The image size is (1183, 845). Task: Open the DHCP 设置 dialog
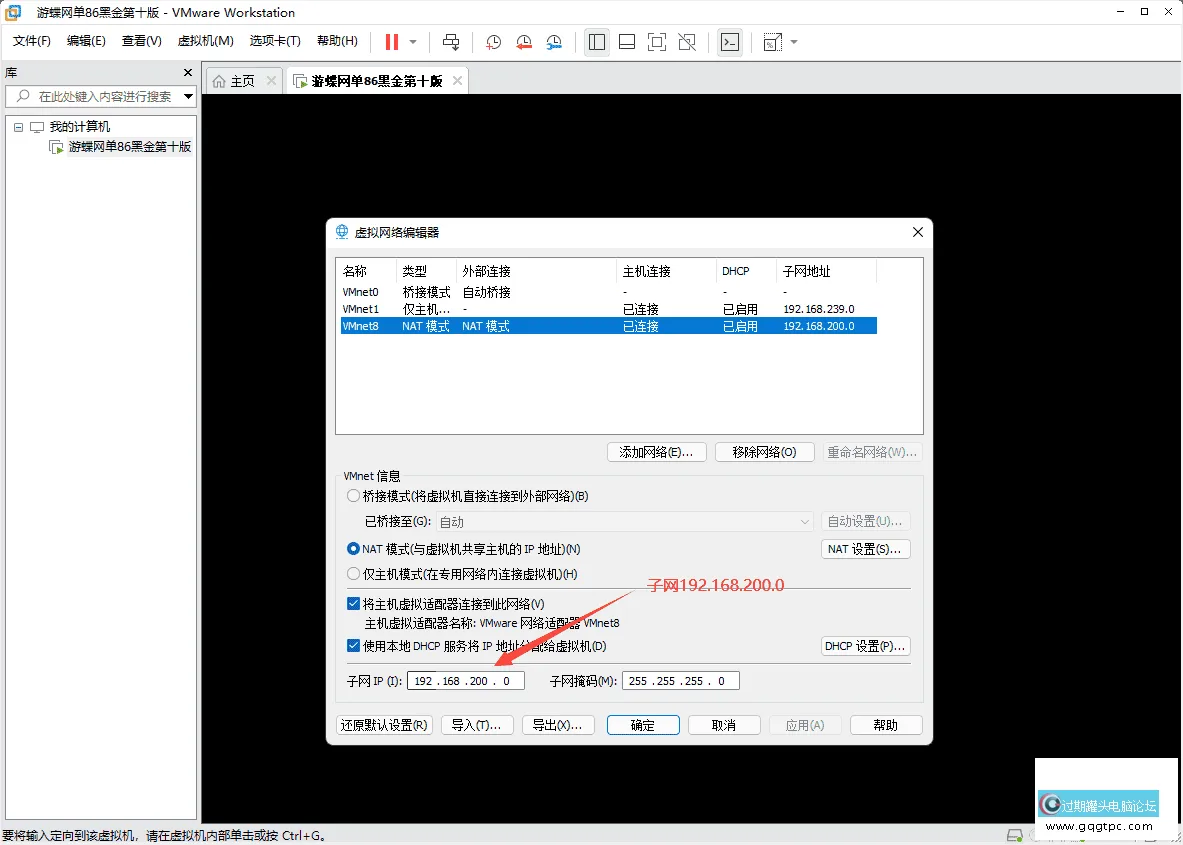[865, 645]
